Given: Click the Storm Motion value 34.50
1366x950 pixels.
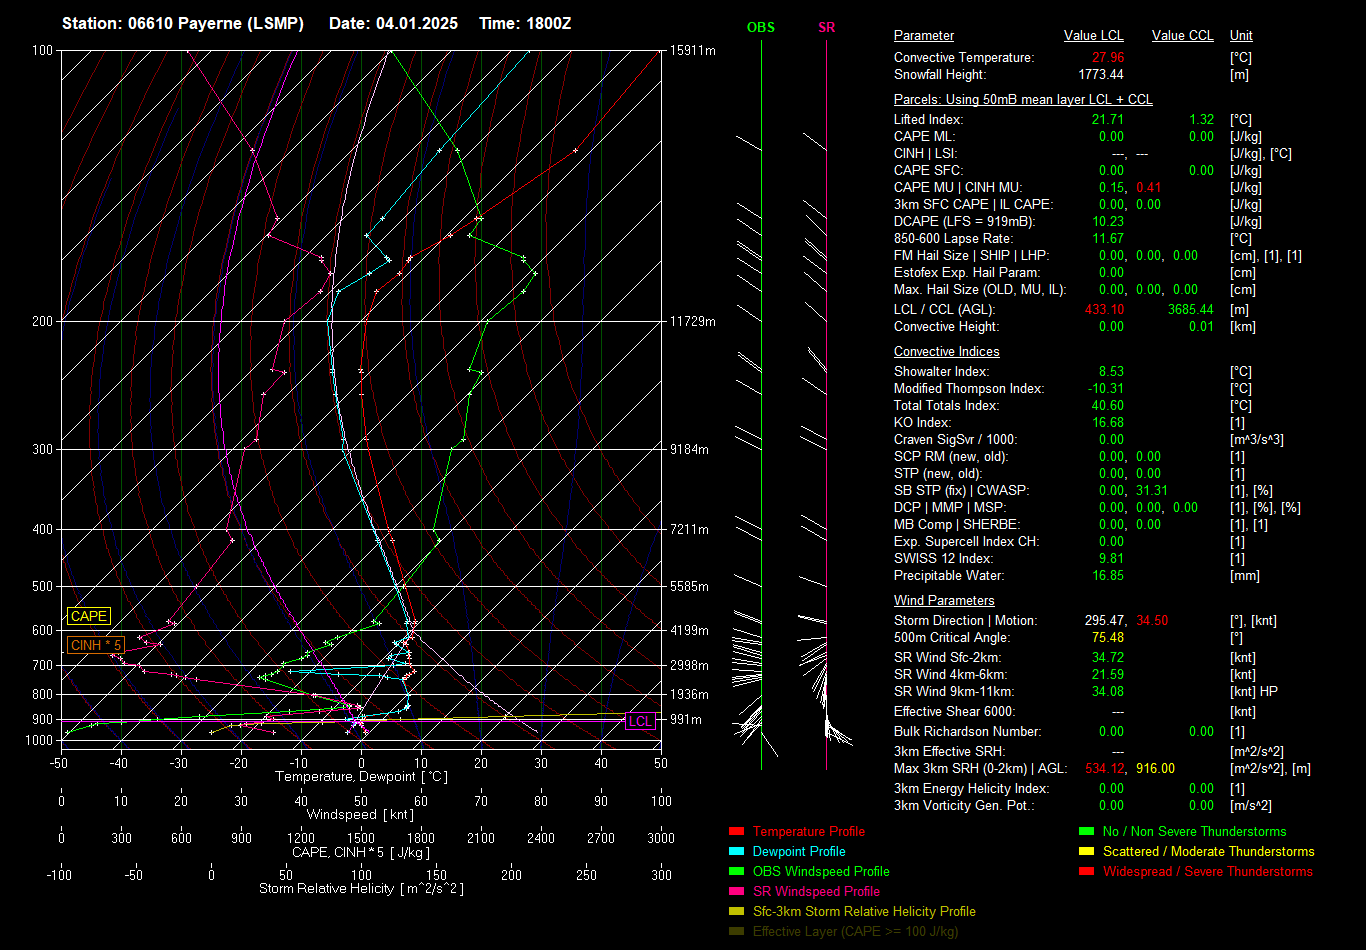Looking at the screenshot, I should pos(1152,621).
